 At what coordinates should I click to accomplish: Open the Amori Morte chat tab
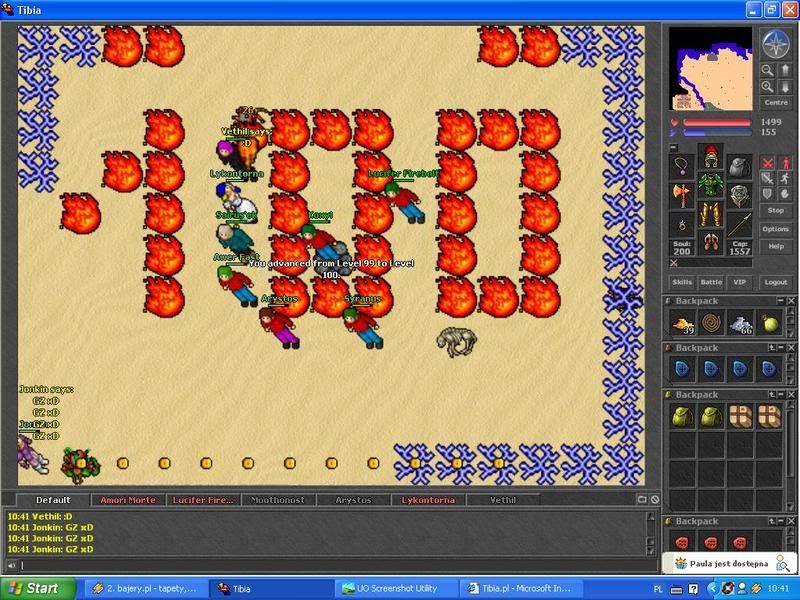point(128,500)
